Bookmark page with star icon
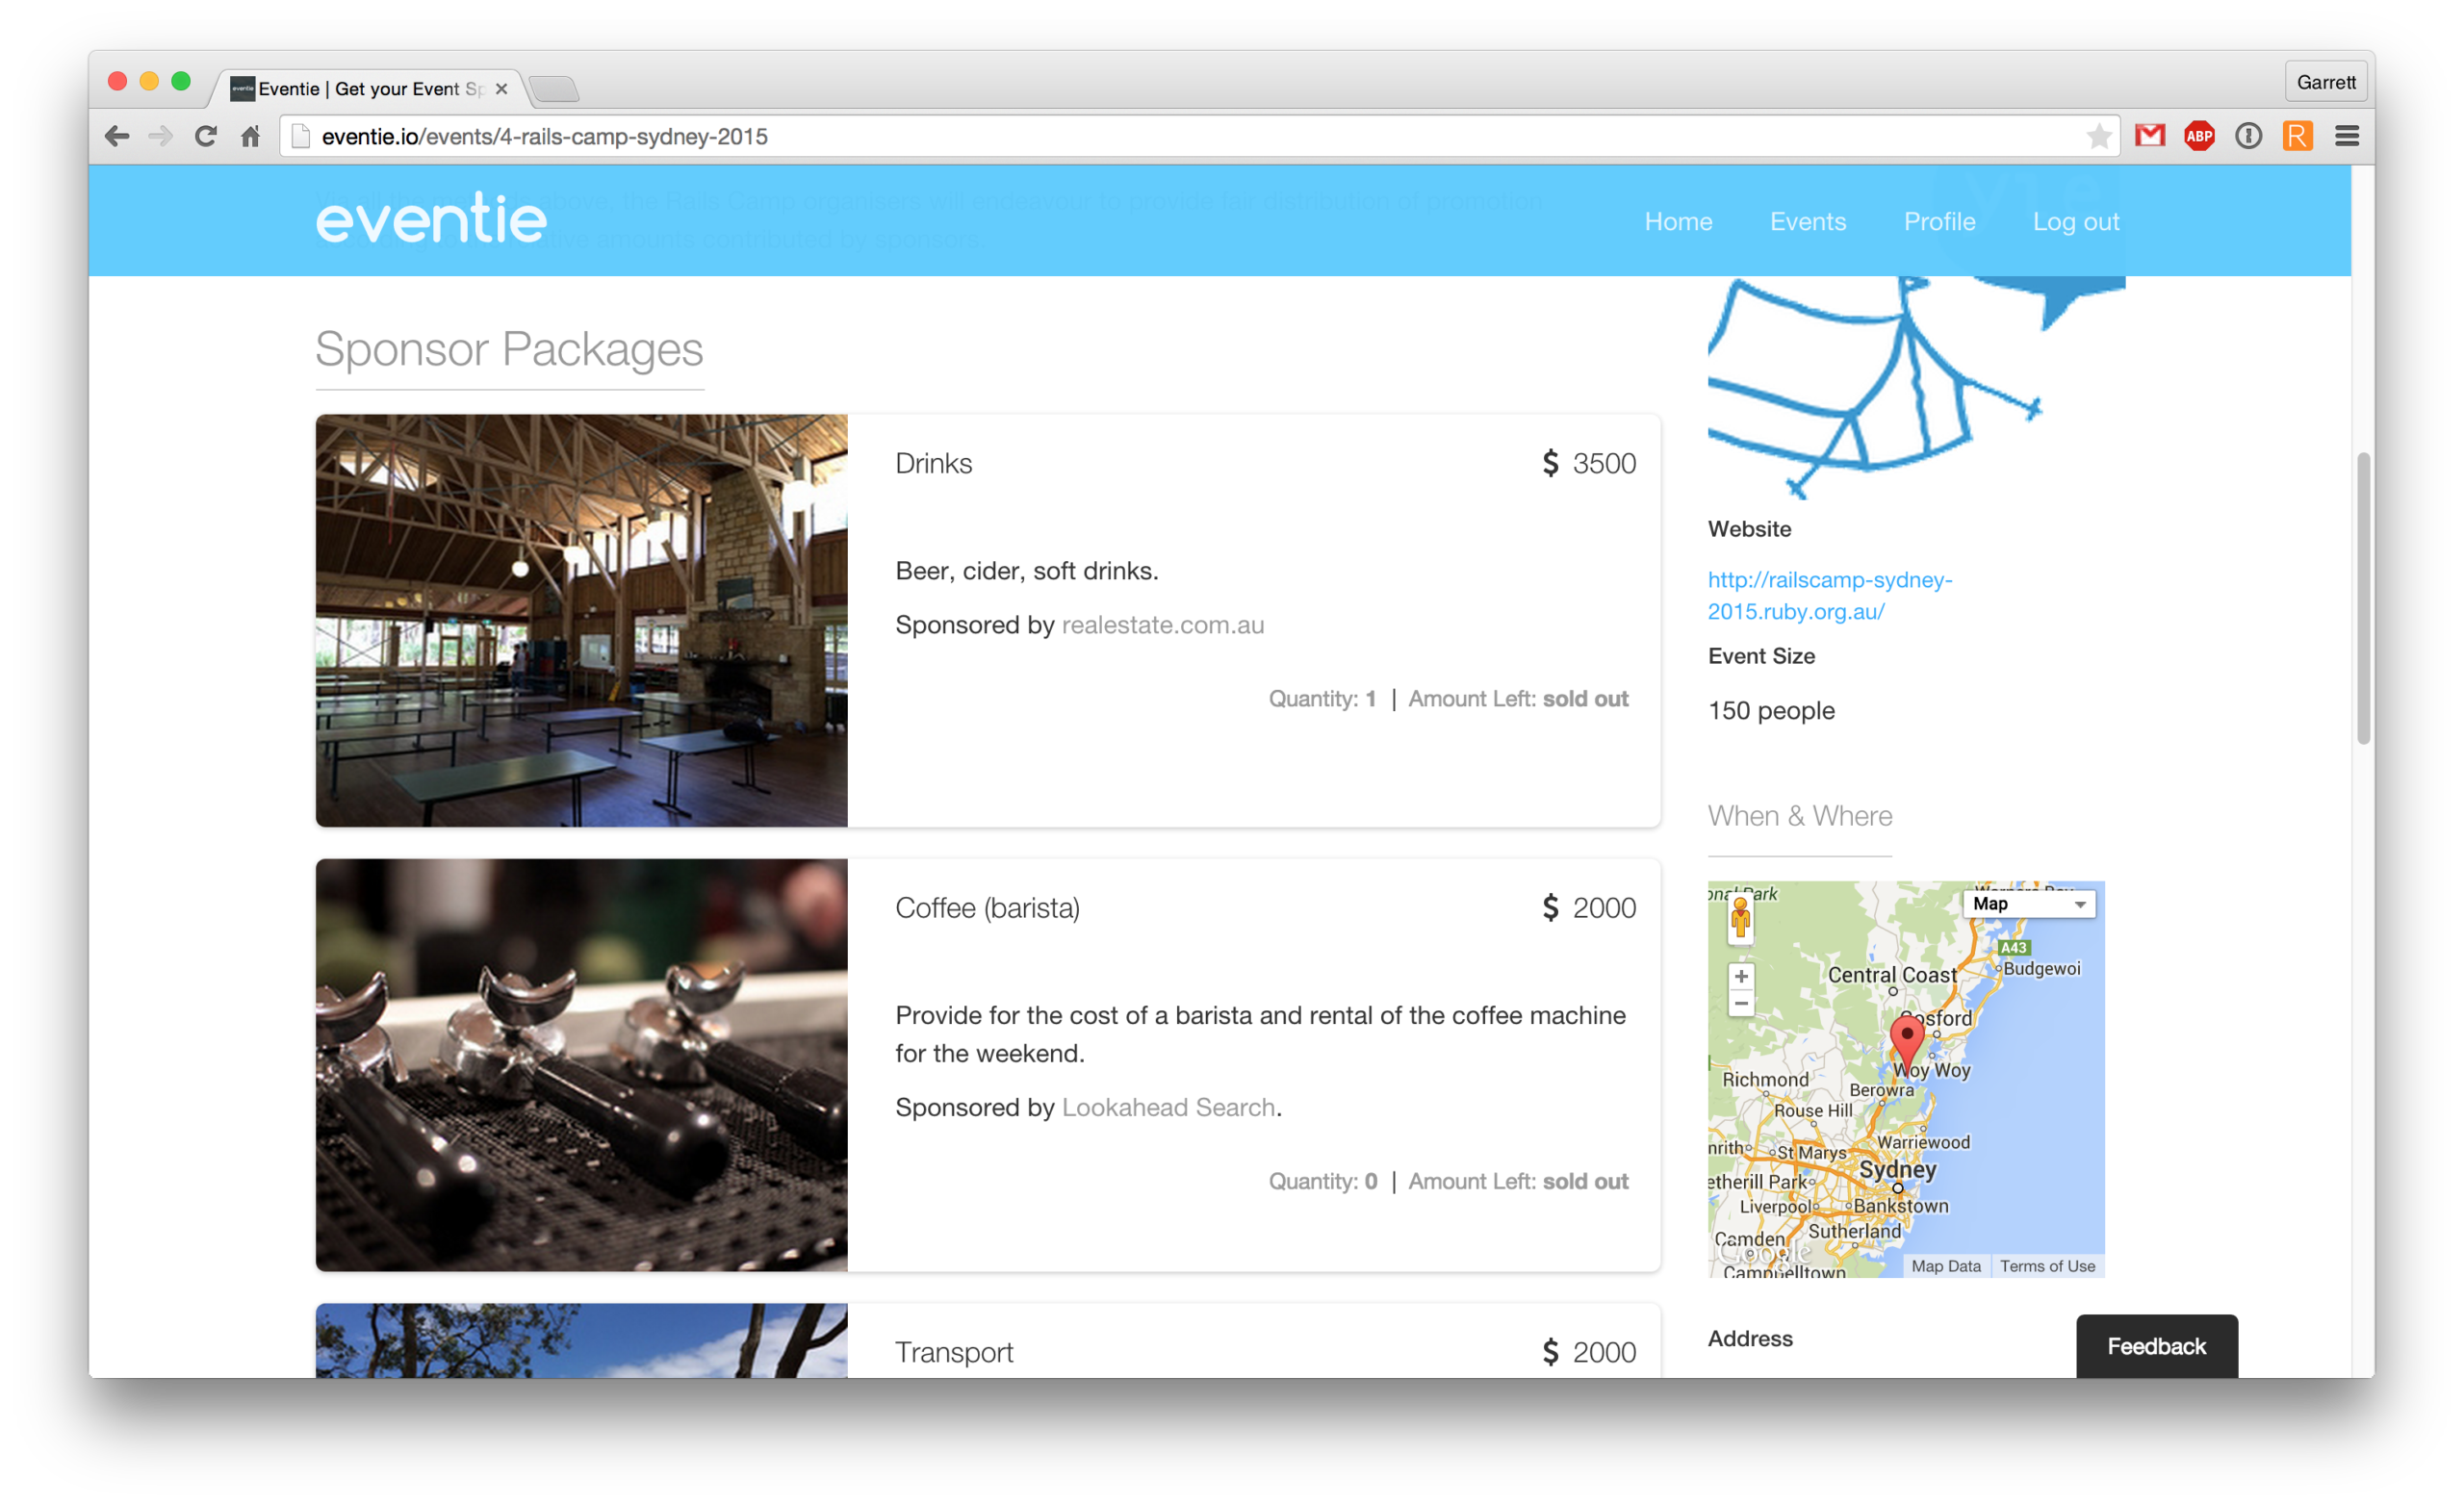This screenshot has width=2464, height=1505. (2098, 136)
